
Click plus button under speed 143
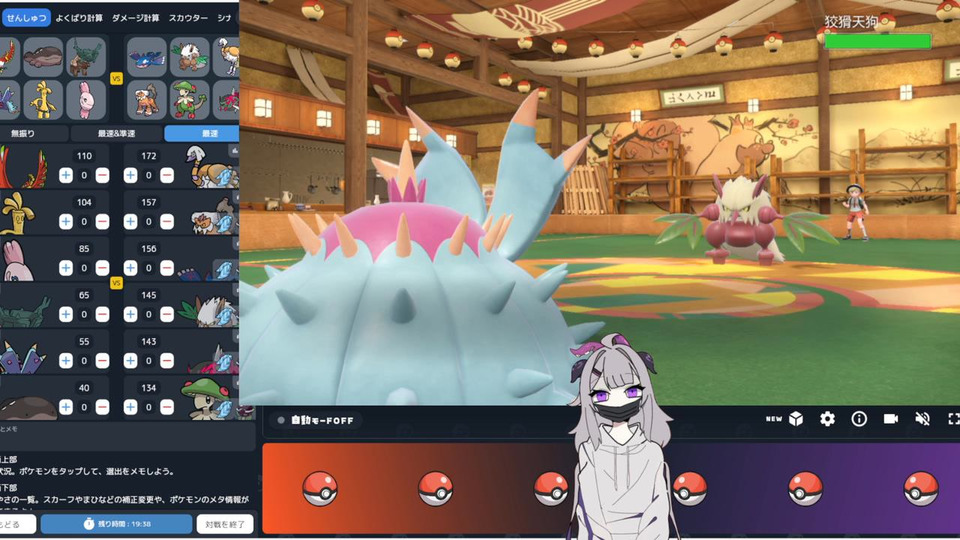coord(130,361)
